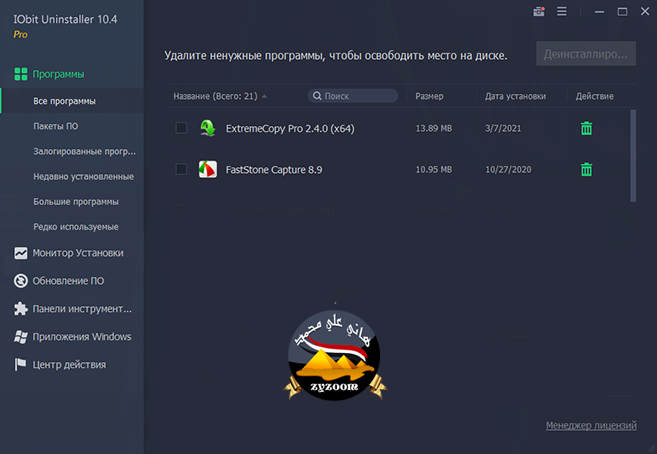Tick the FastStone Capture checkbox

point(181,169)
